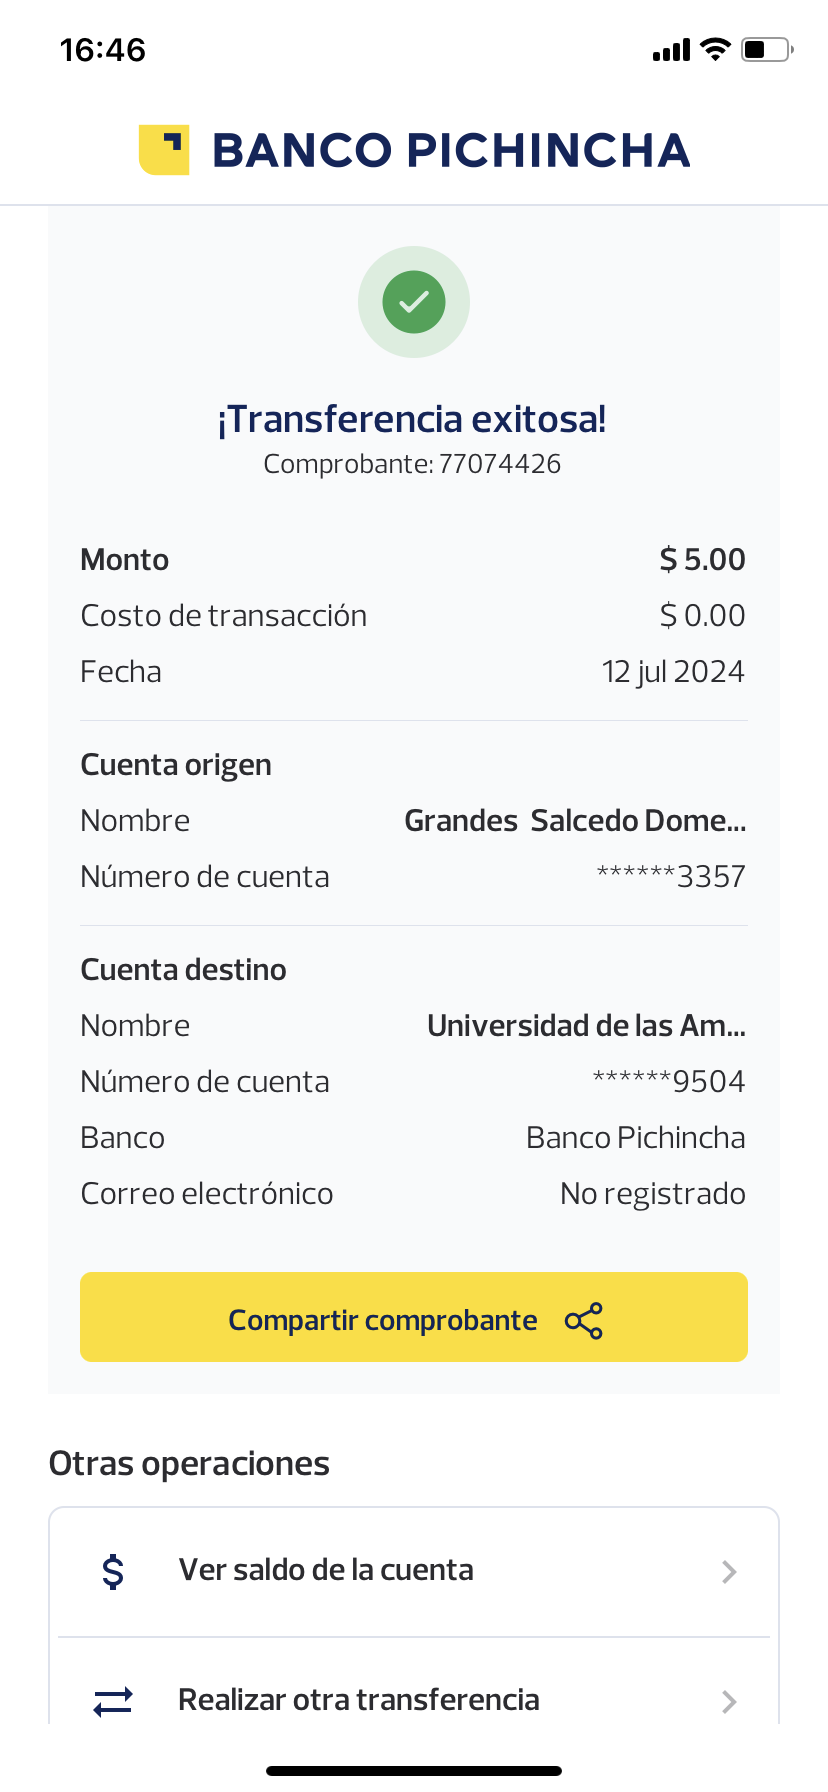Image resolution: width=828 pixels, height=1792 pixels.
Task: Select Realizar otra transferencia option
Action: tap(359, 1700)
